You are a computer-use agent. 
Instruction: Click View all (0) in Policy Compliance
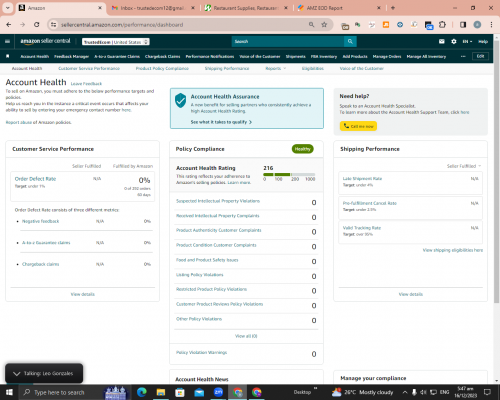point(246,336)
